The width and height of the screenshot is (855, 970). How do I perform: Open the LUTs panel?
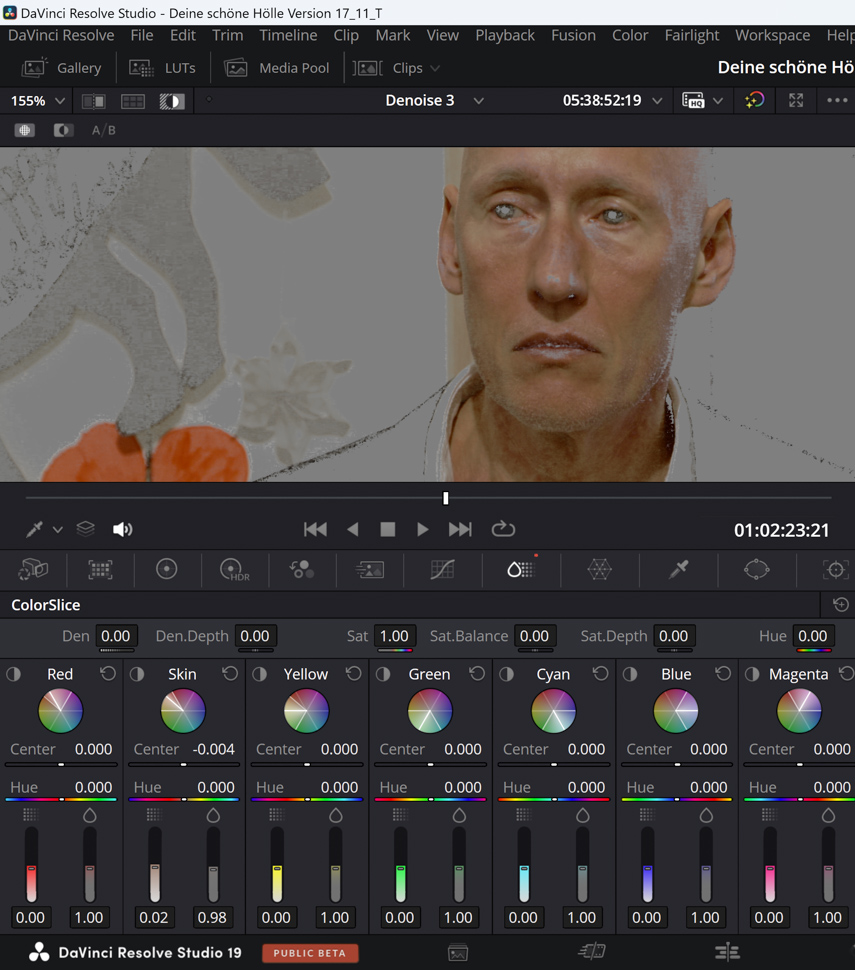tap(162, 68)
